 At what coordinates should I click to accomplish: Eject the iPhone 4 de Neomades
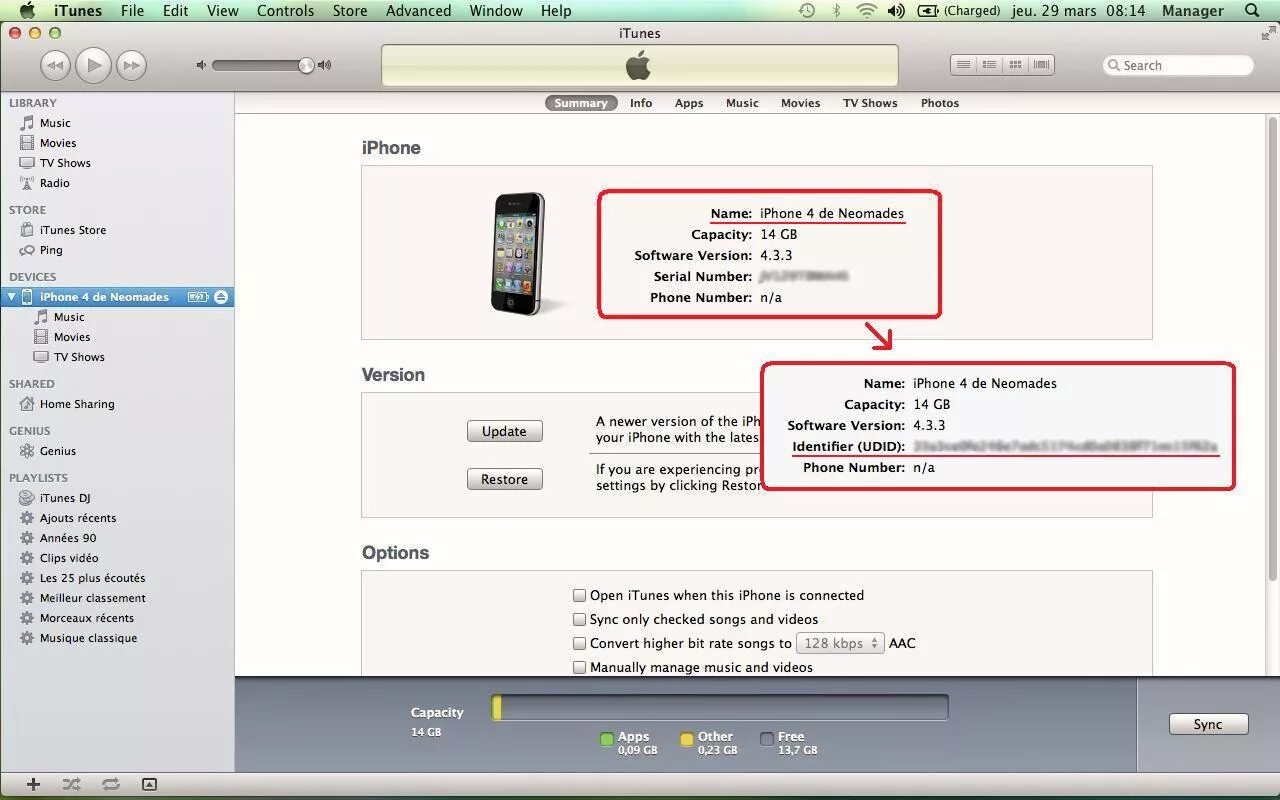(221, 297)
